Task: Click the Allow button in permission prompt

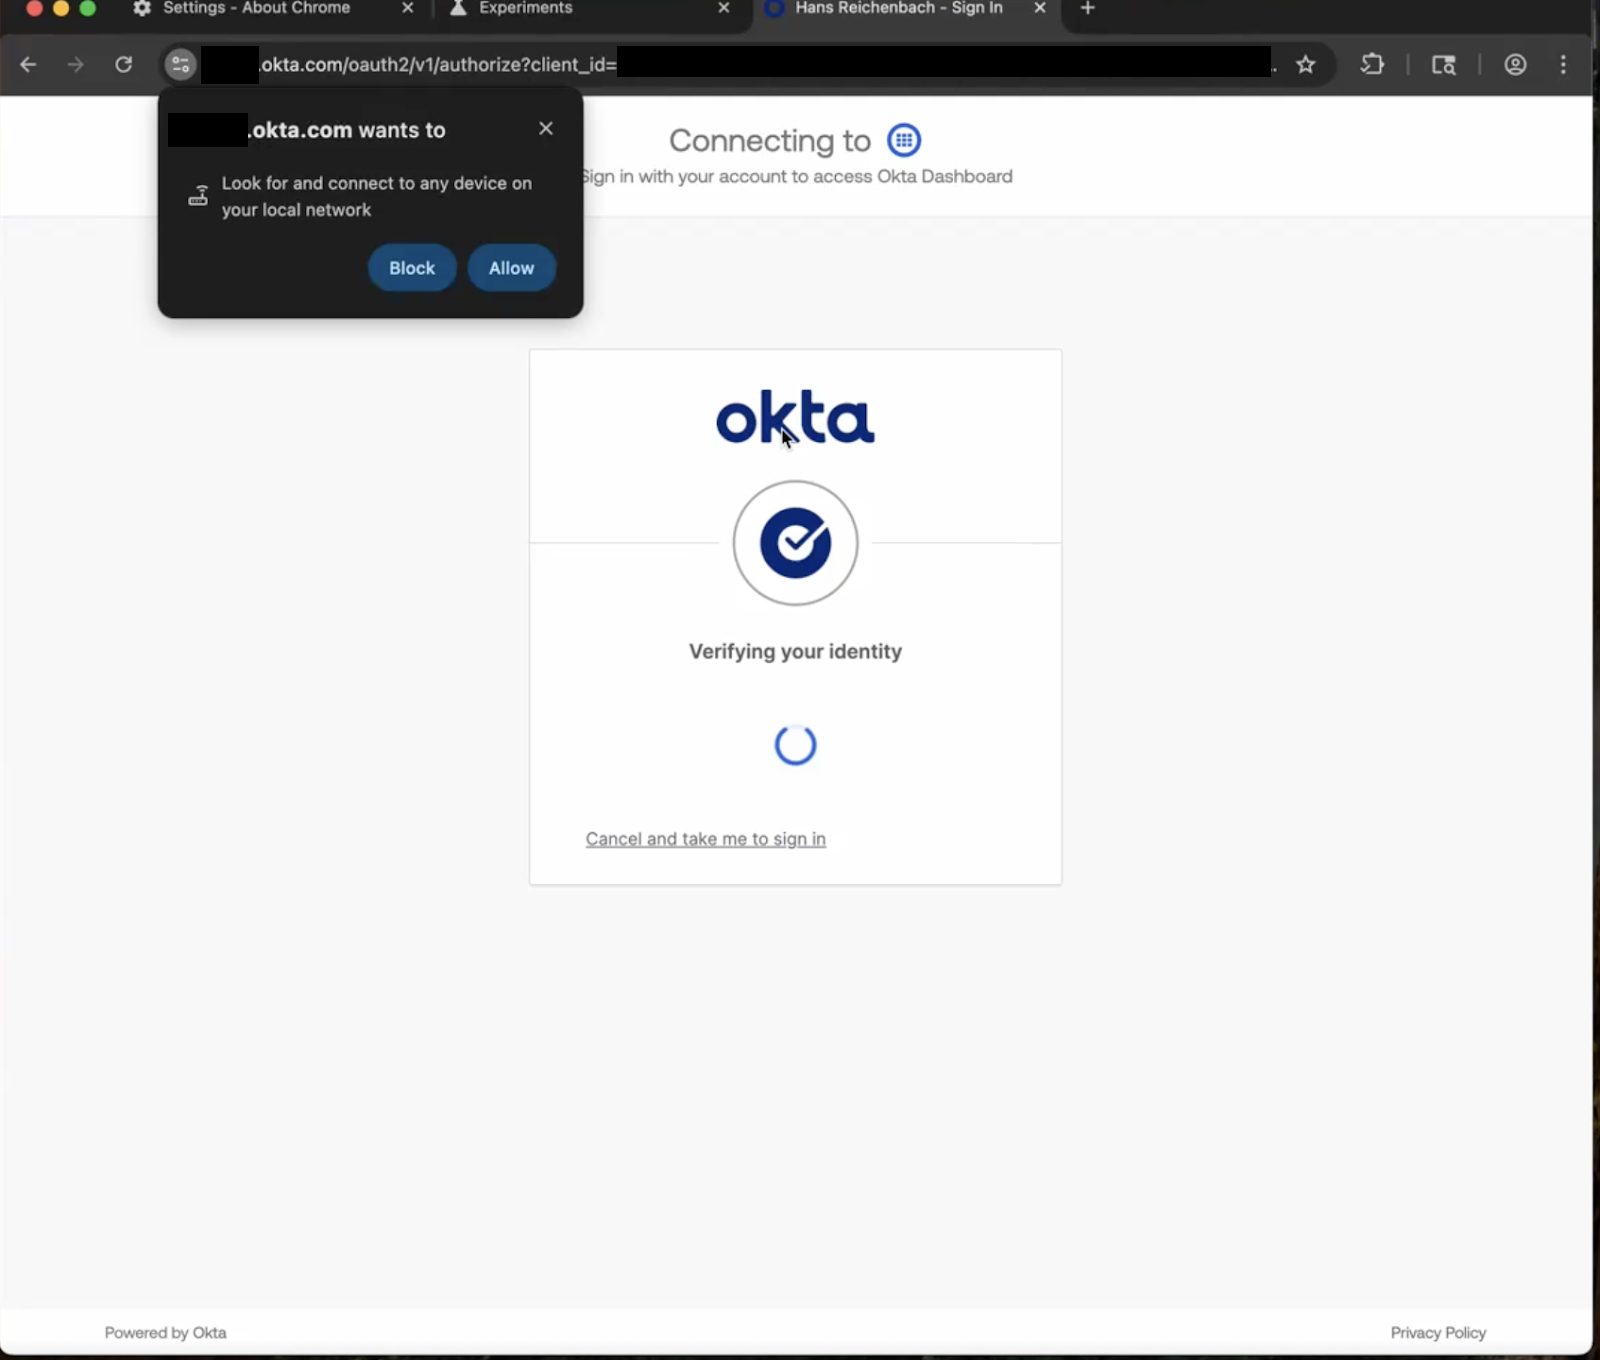Action: click(511, 267)
